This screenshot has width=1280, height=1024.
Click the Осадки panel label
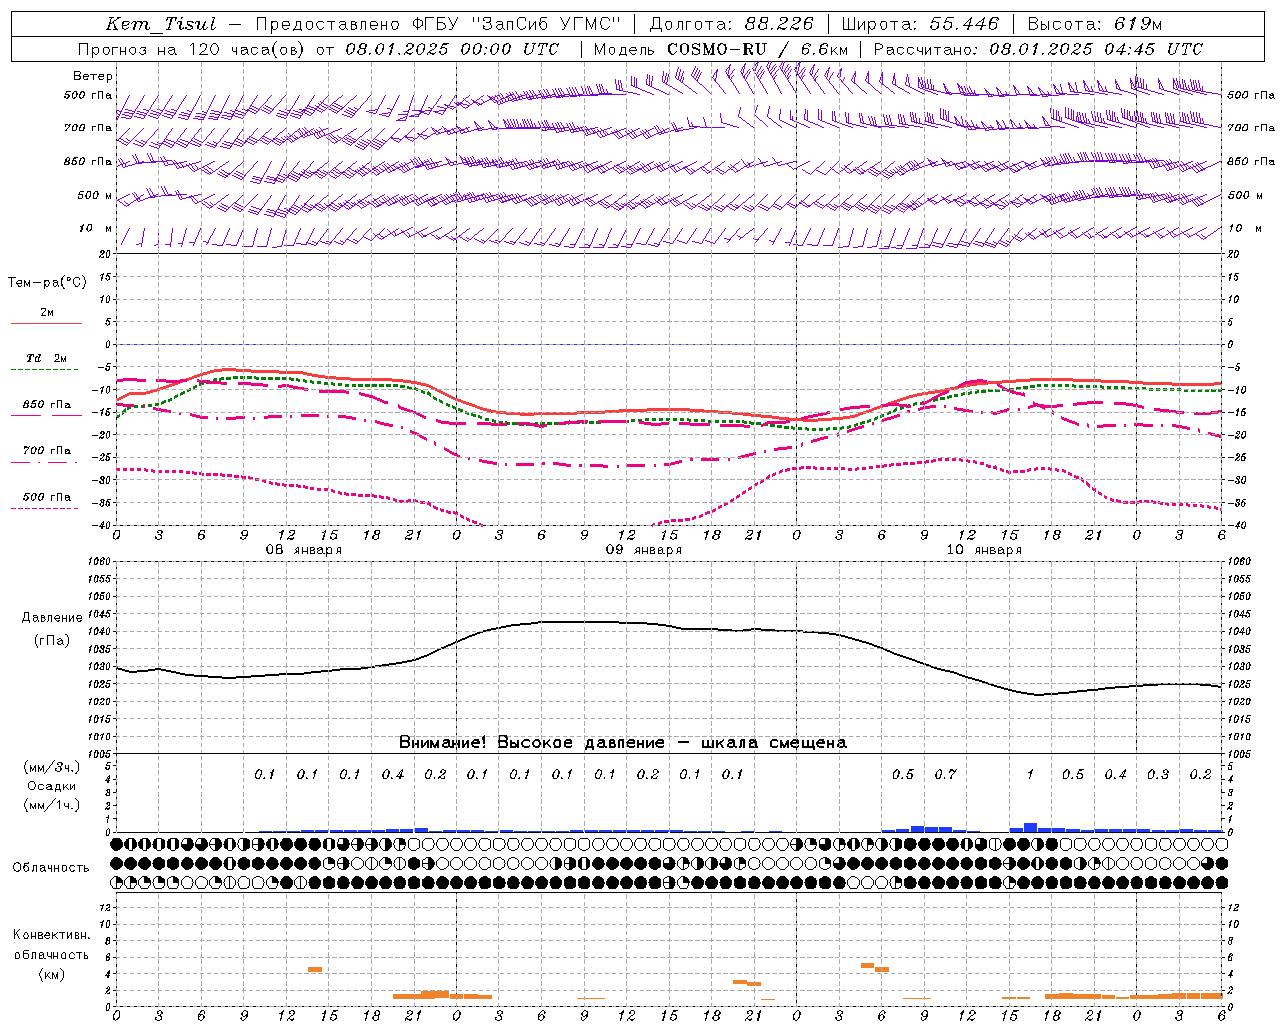[x=52, y=786]
